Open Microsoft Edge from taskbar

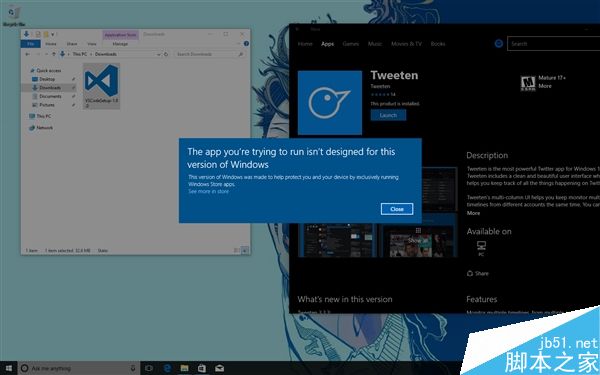click(x=167, y=368)
